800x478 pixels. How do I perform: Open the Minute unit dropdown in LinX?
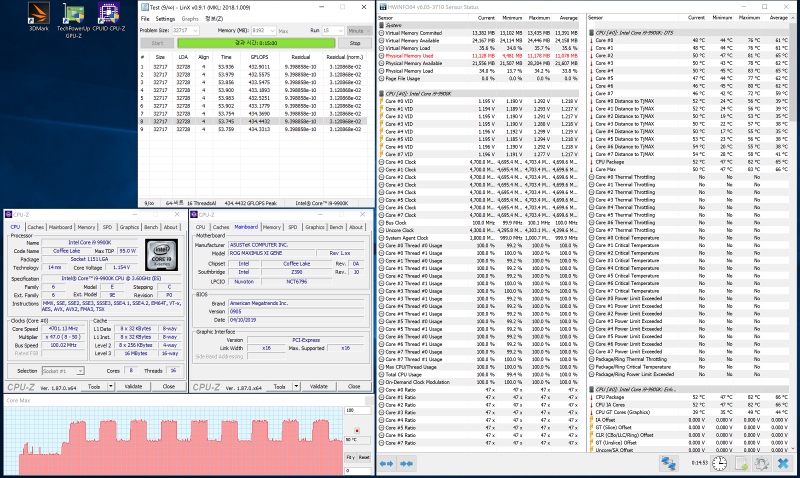368,31
